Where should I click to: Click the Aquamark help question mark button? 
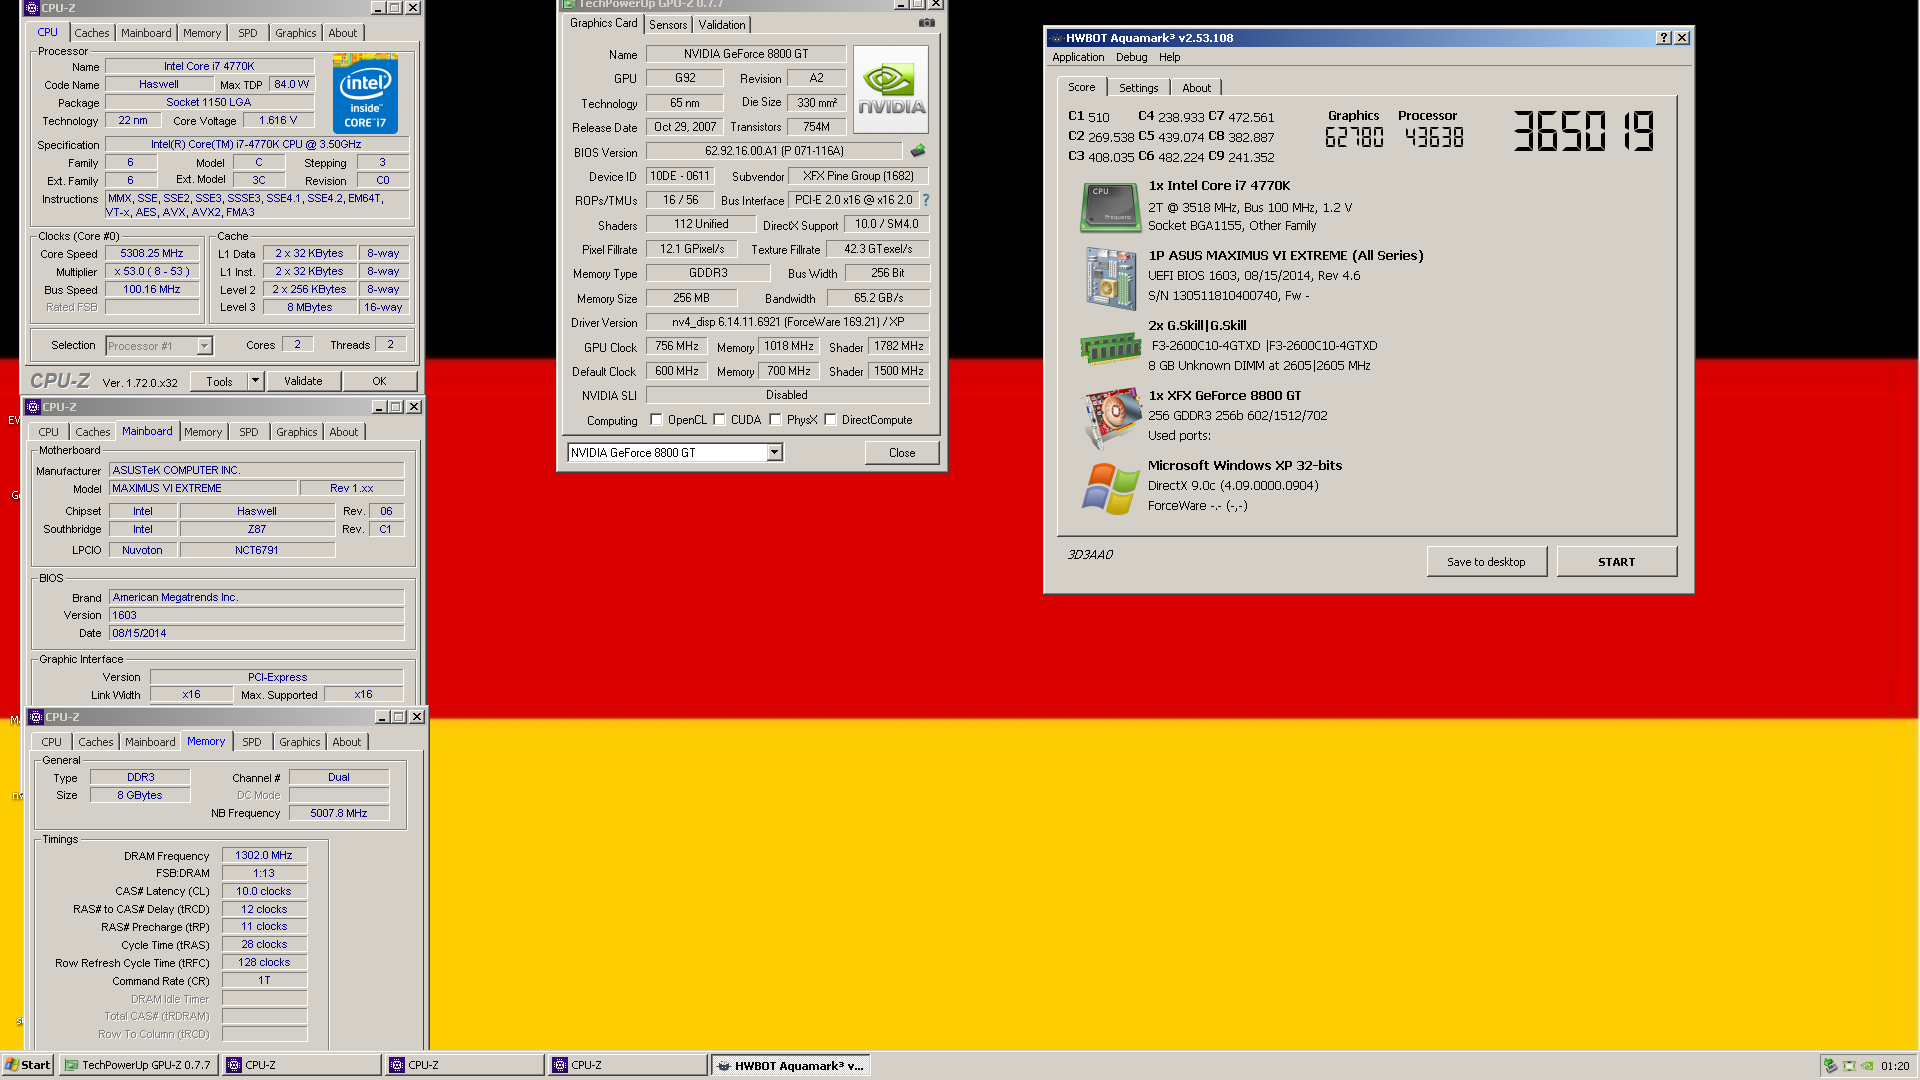click(1664, 38)
